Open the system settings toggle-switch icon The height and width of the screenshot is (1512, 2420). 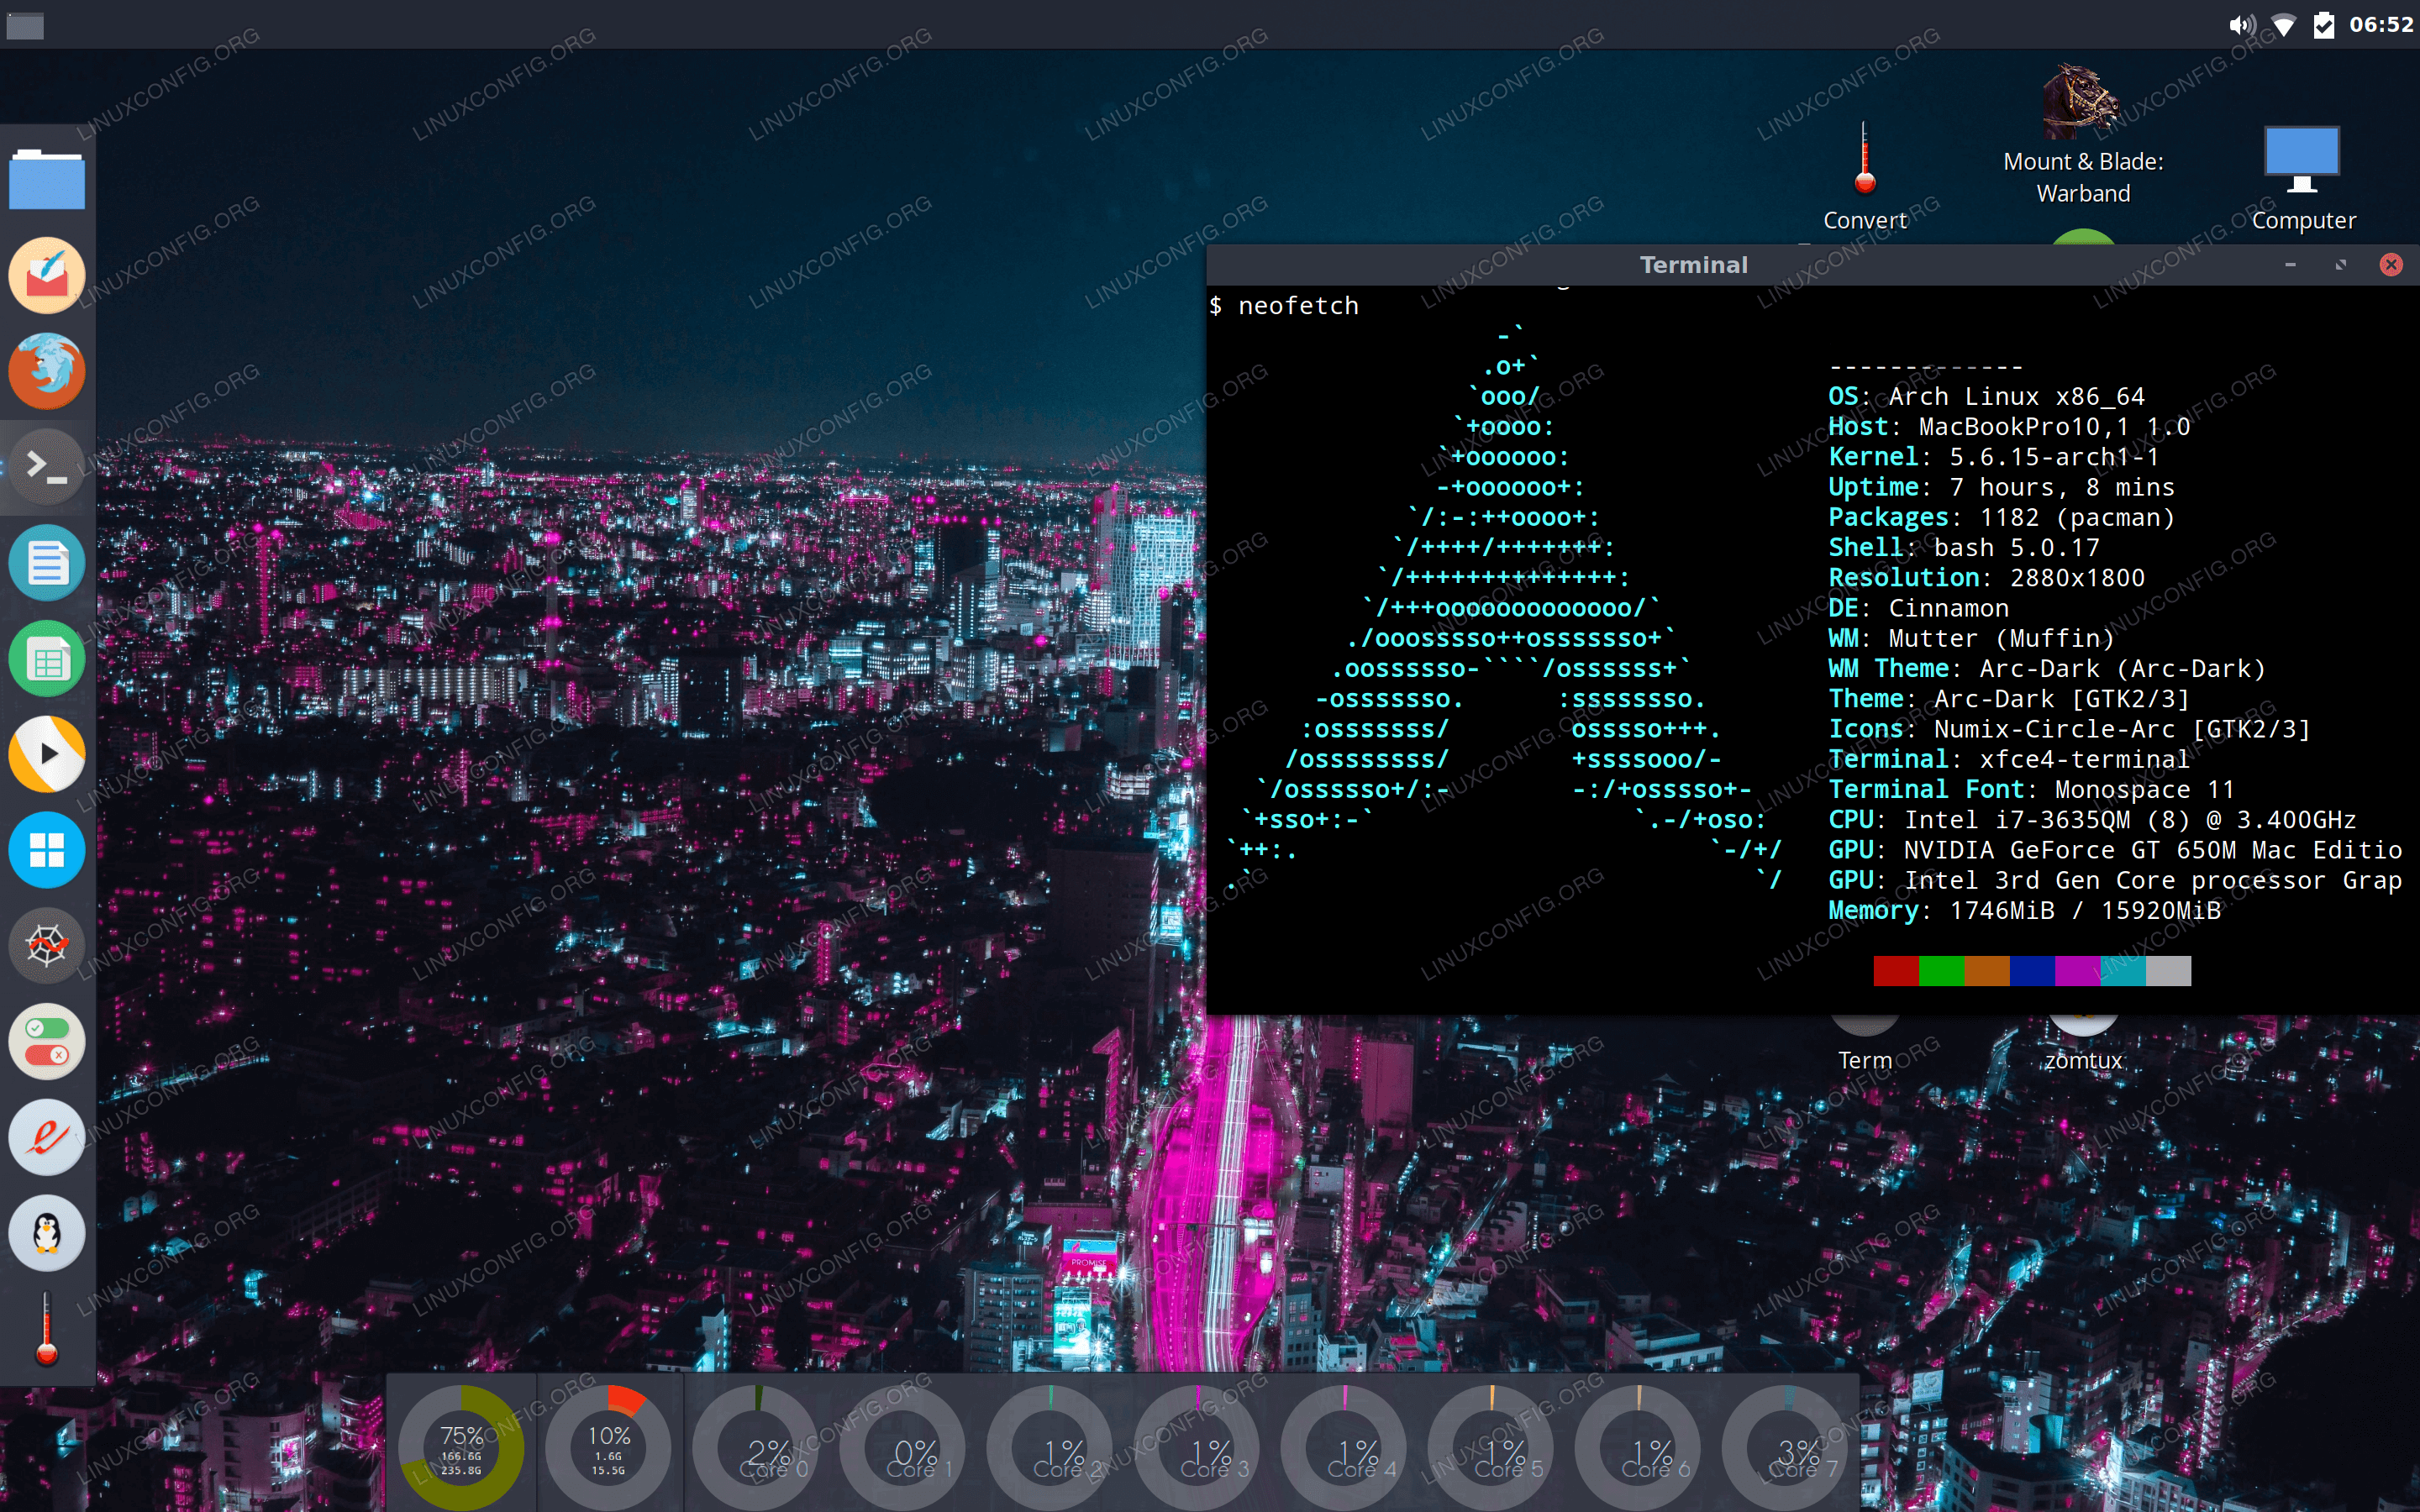coord(46,1041)
